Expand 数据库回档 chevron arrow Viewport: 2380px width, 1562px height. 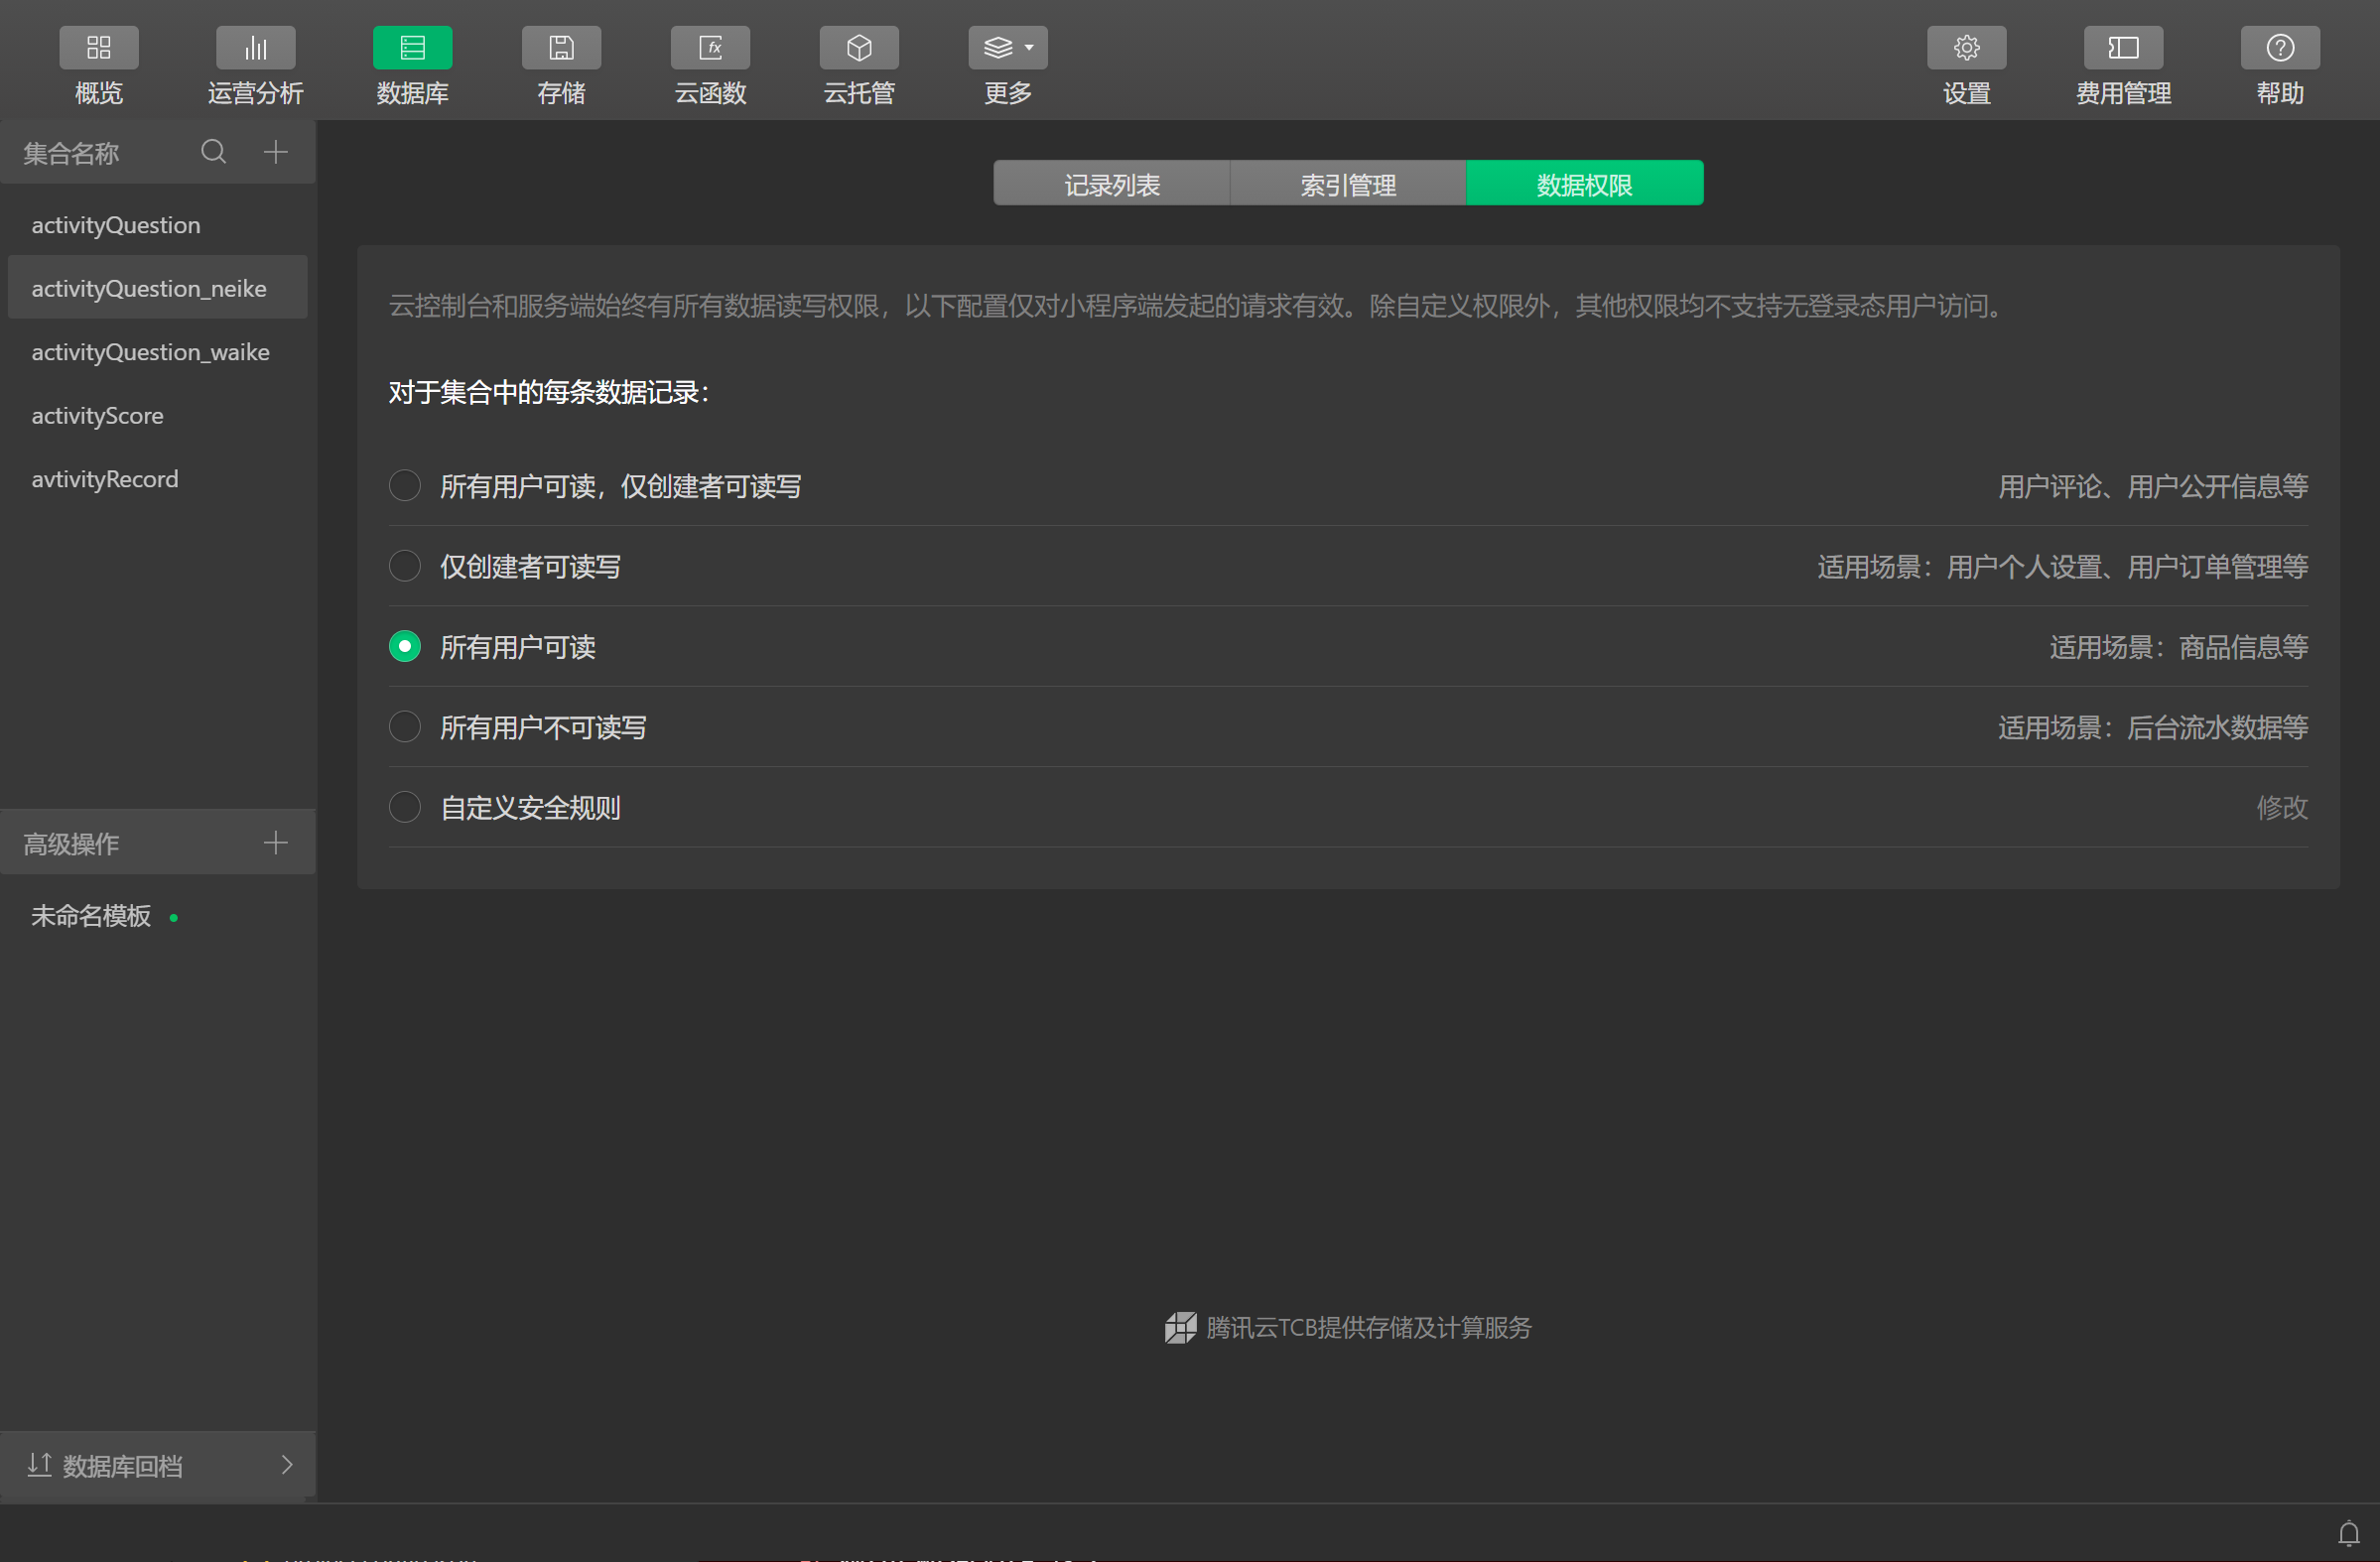(x=287, y=1465)
